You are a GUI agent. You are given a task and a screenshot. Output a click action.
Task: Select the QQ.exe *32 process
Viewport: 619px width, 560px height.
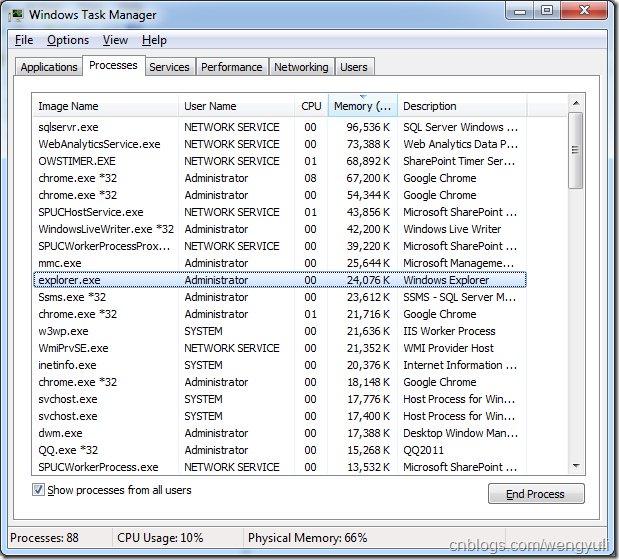click(x=279, y=450)
